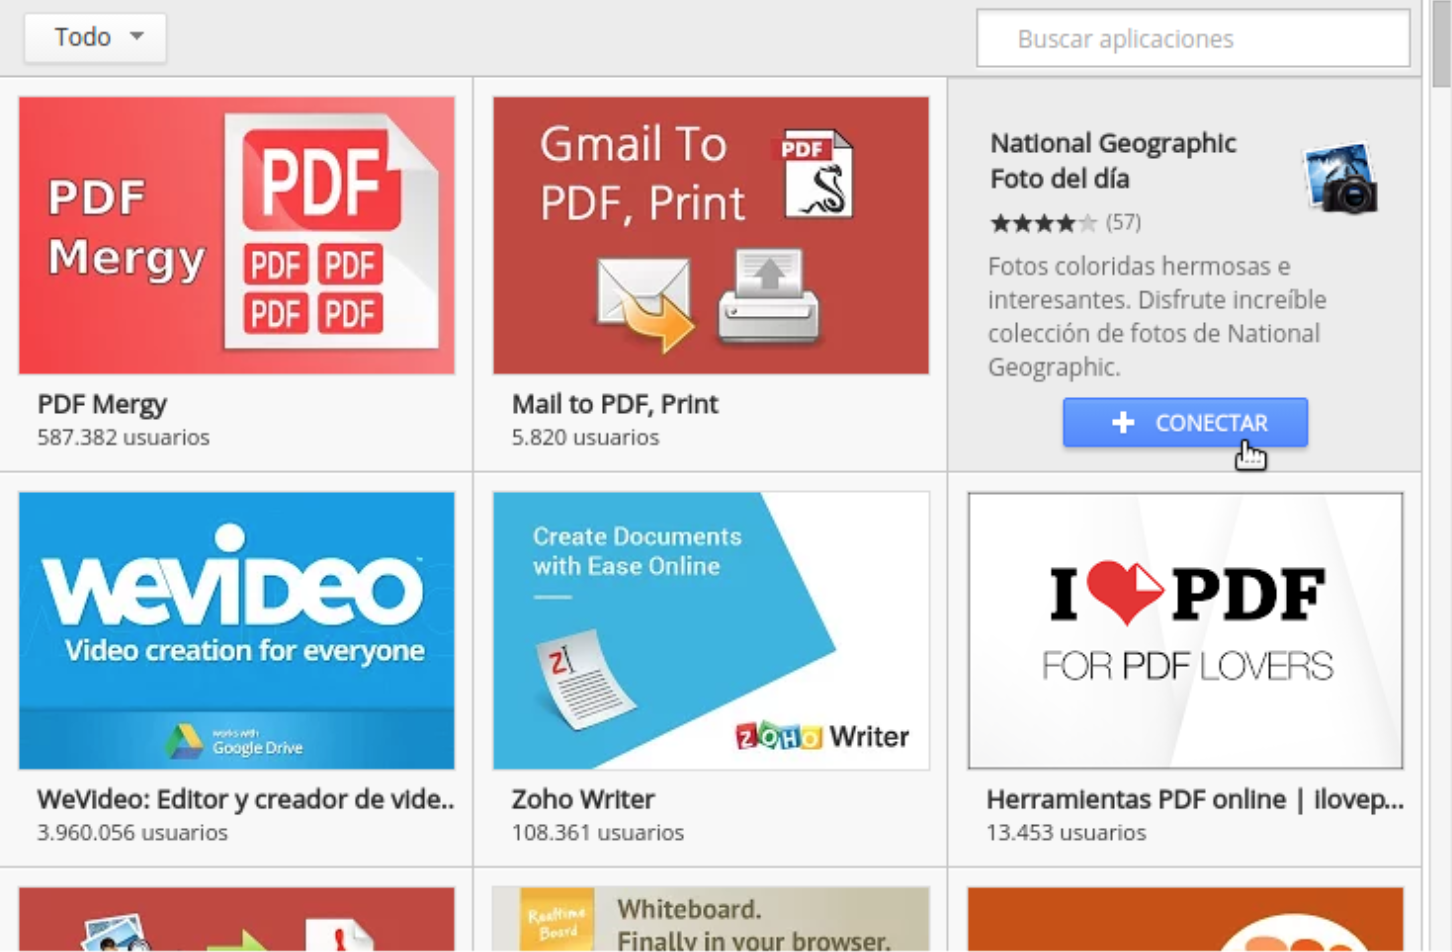Click the star rating for National Geographic
Screen dimensions: 1452x952
click(x=1043, y=223)
